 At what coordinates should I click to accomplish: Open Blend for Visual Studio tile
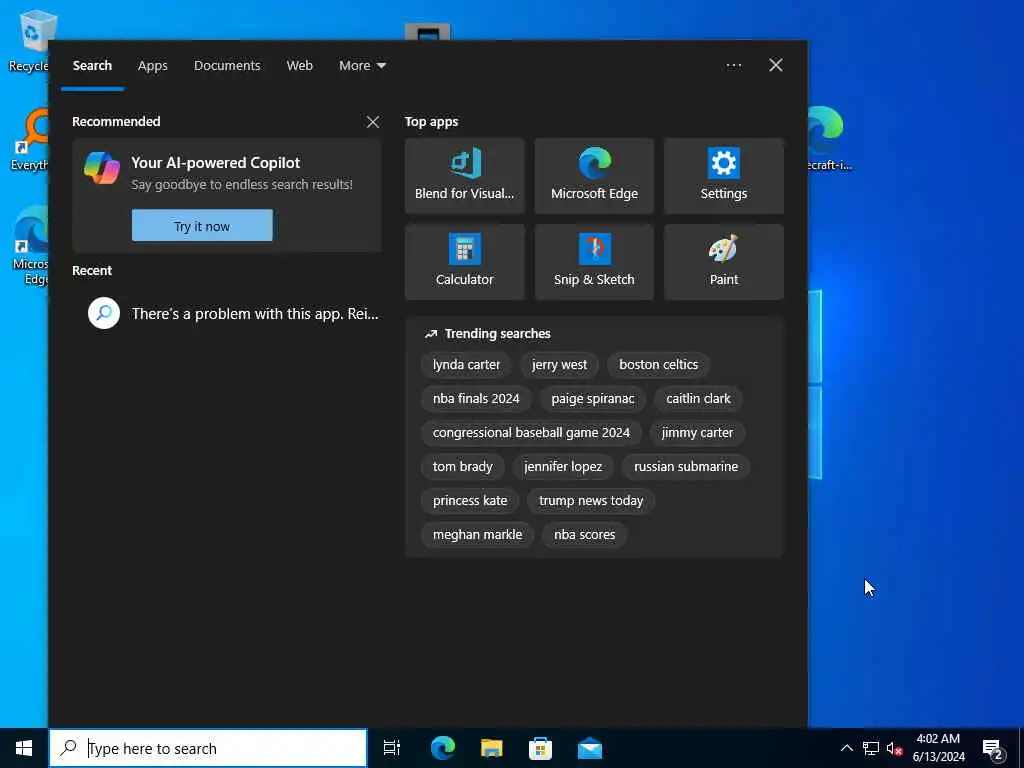coord(464,176)
